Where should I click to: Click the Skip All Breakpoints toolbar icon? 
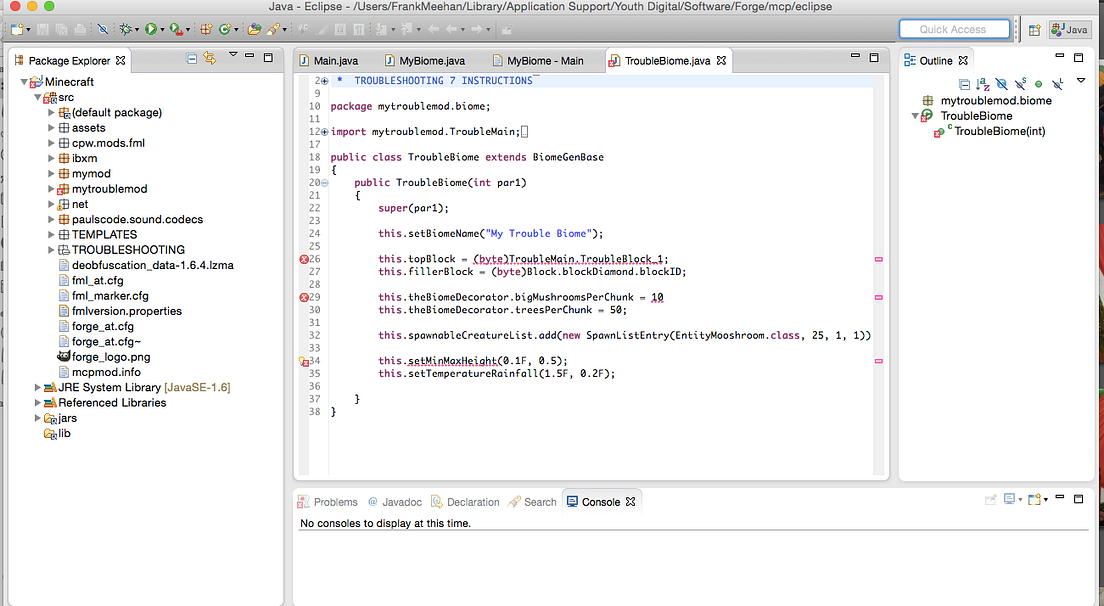104,29
